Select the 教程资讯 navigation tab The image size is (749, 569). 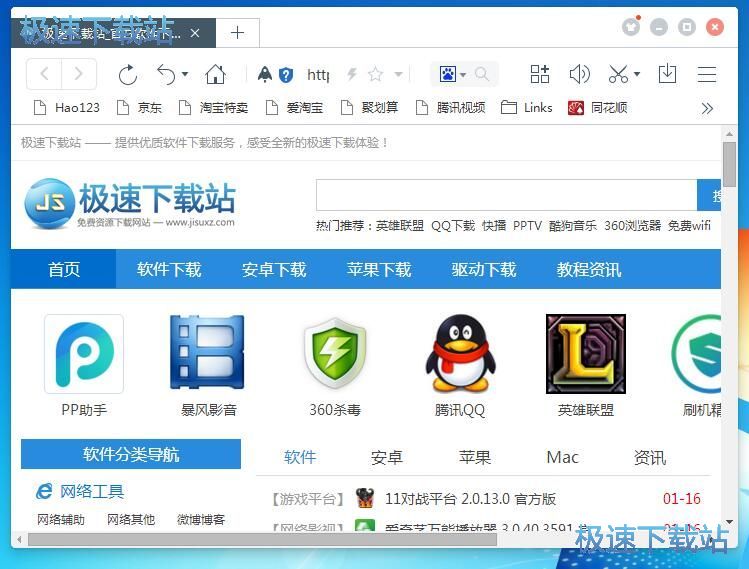(588, 269)
